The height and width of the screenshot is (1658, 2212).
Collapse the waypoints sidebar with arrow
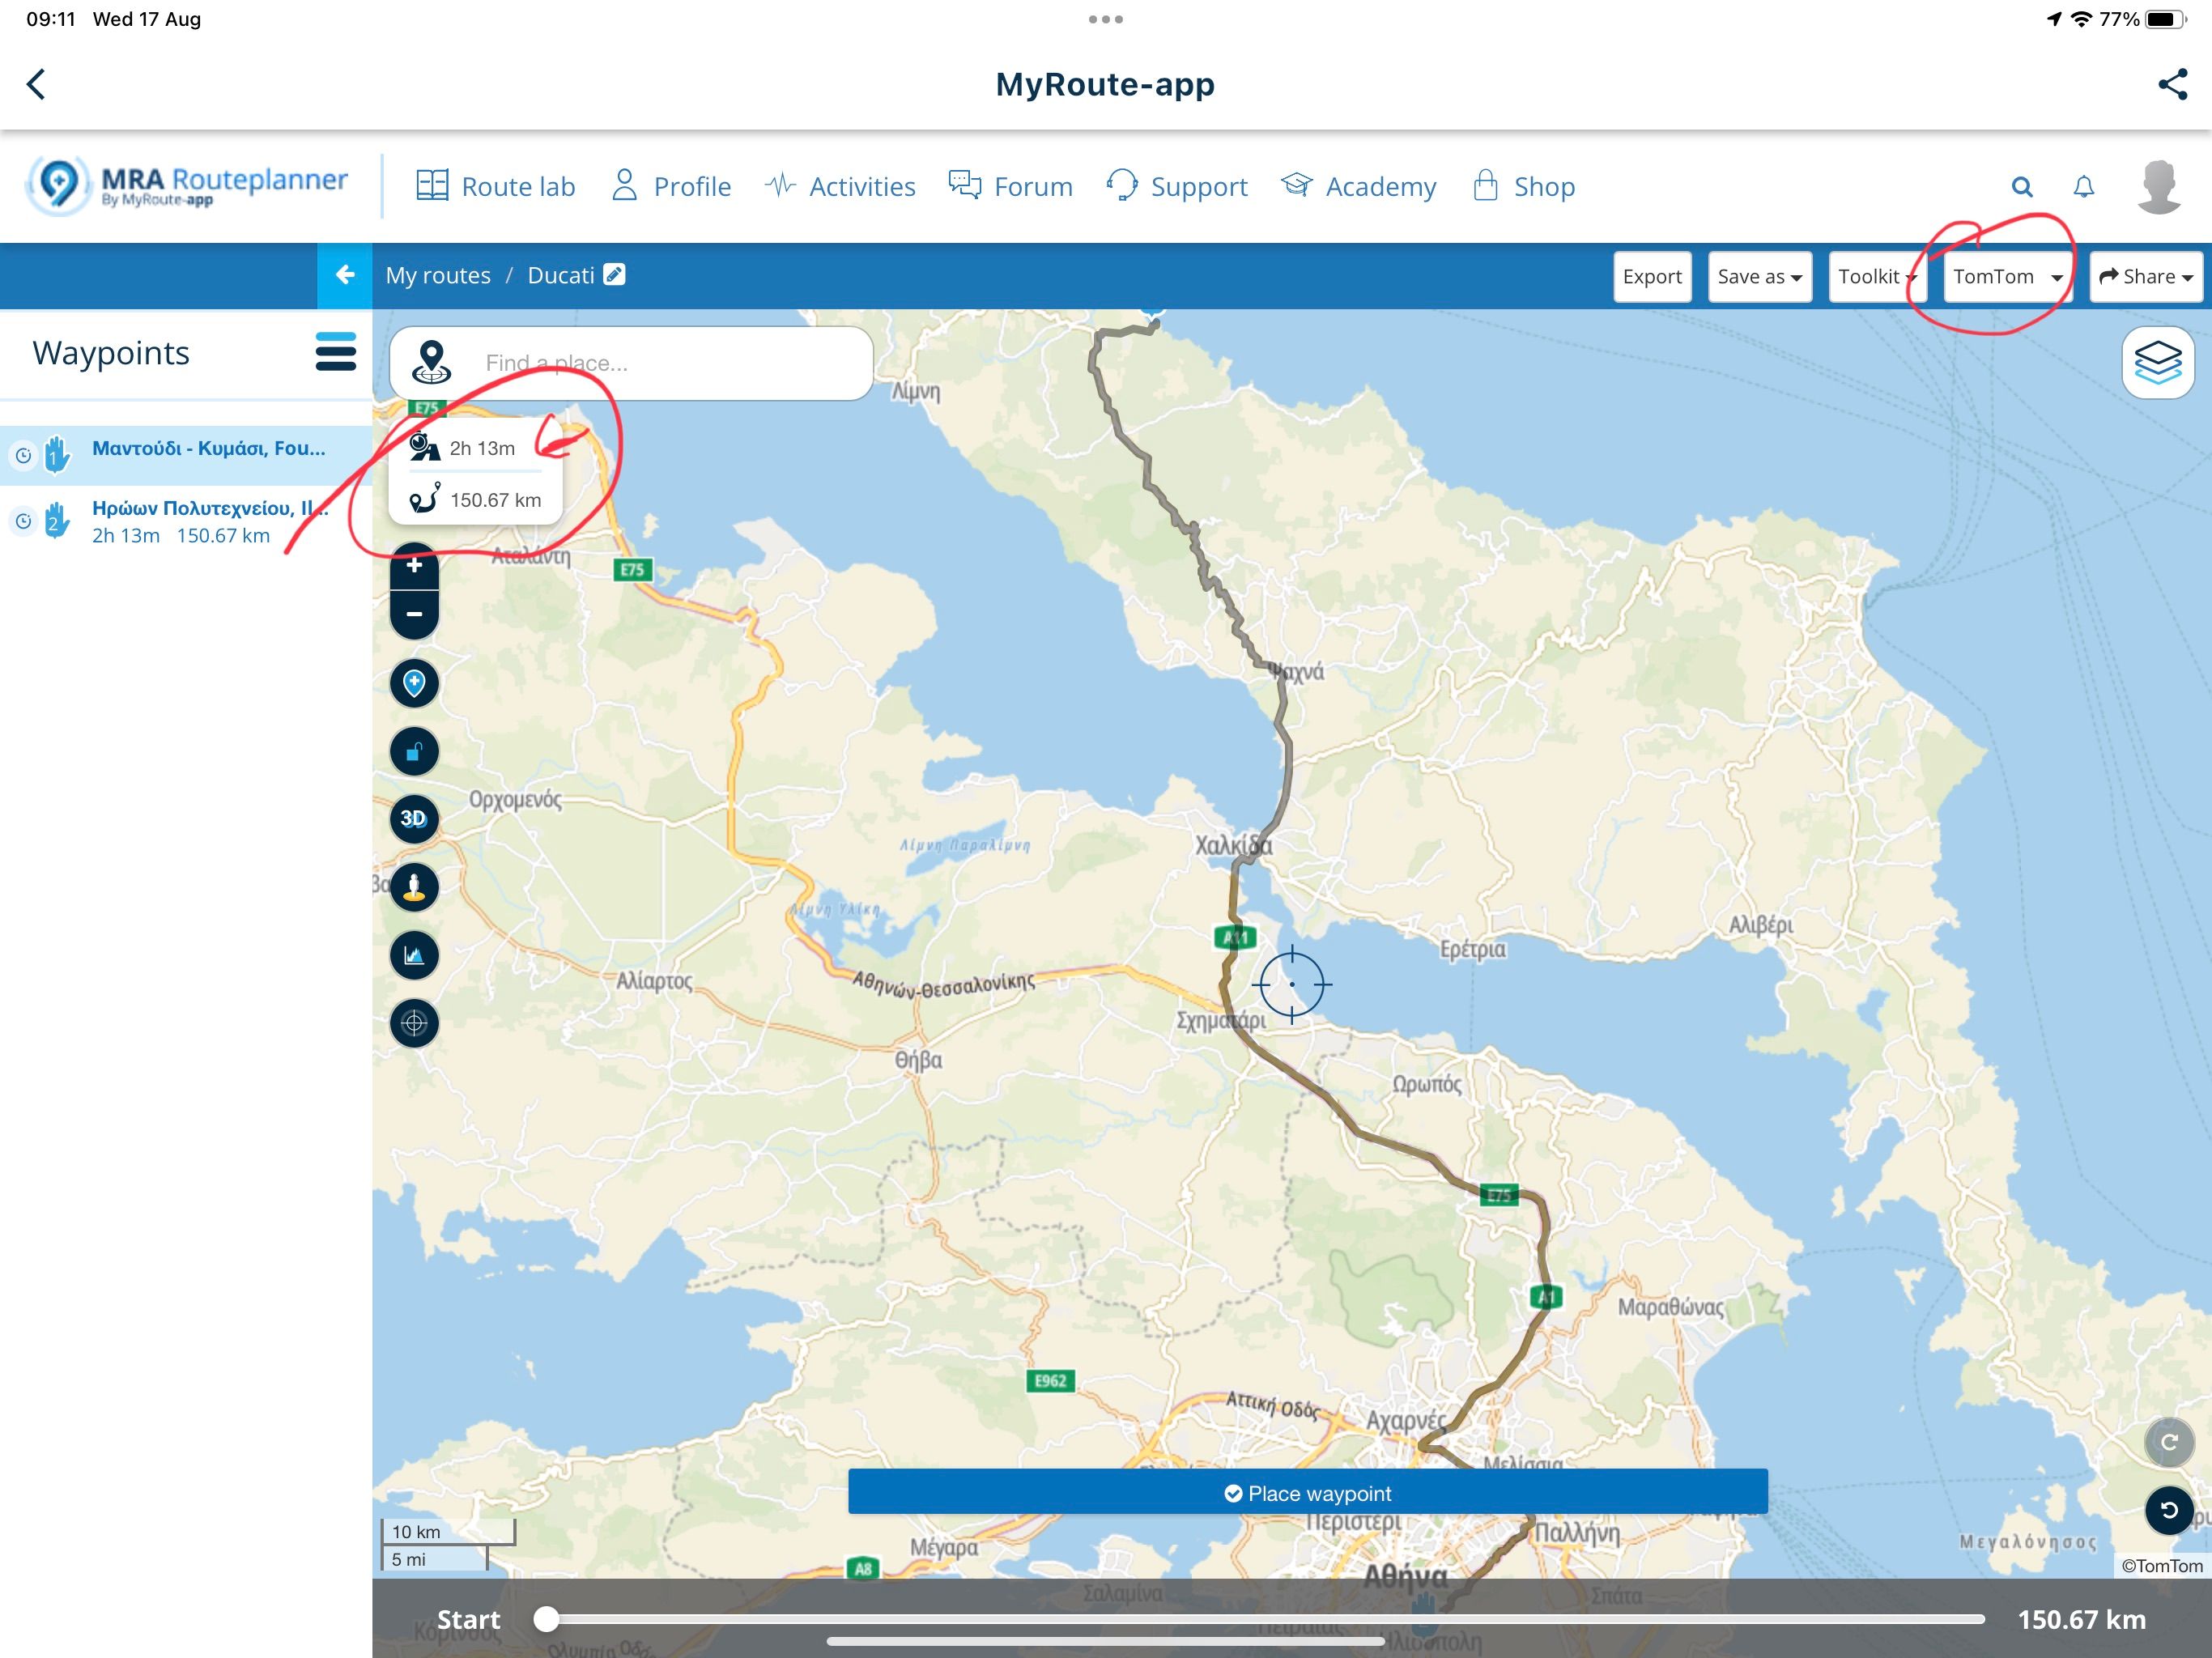[x=345, y=275]
